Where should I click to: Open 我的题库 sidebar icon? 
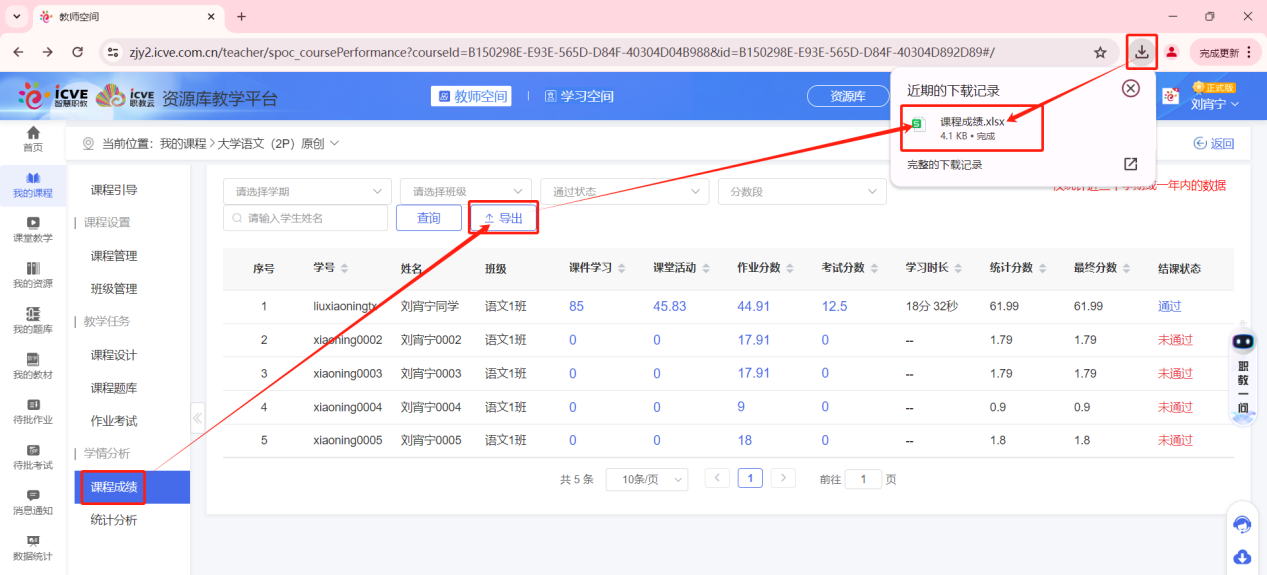tap(33, 320)
